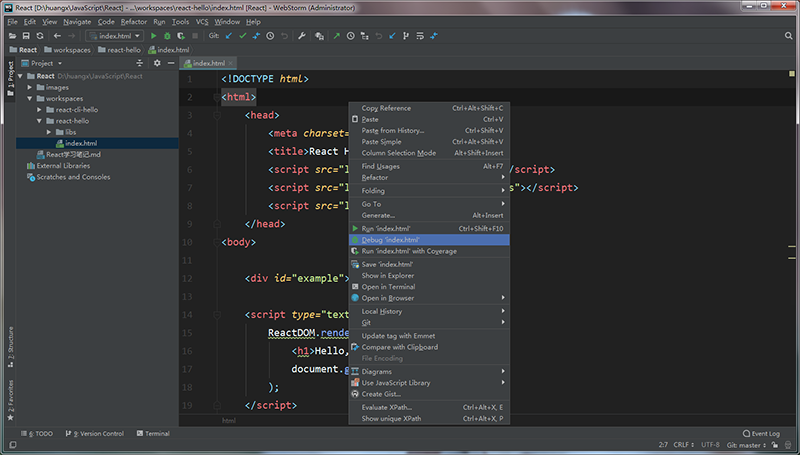
Task: Click the Git update project arrow icon
Action: [229, 36]
